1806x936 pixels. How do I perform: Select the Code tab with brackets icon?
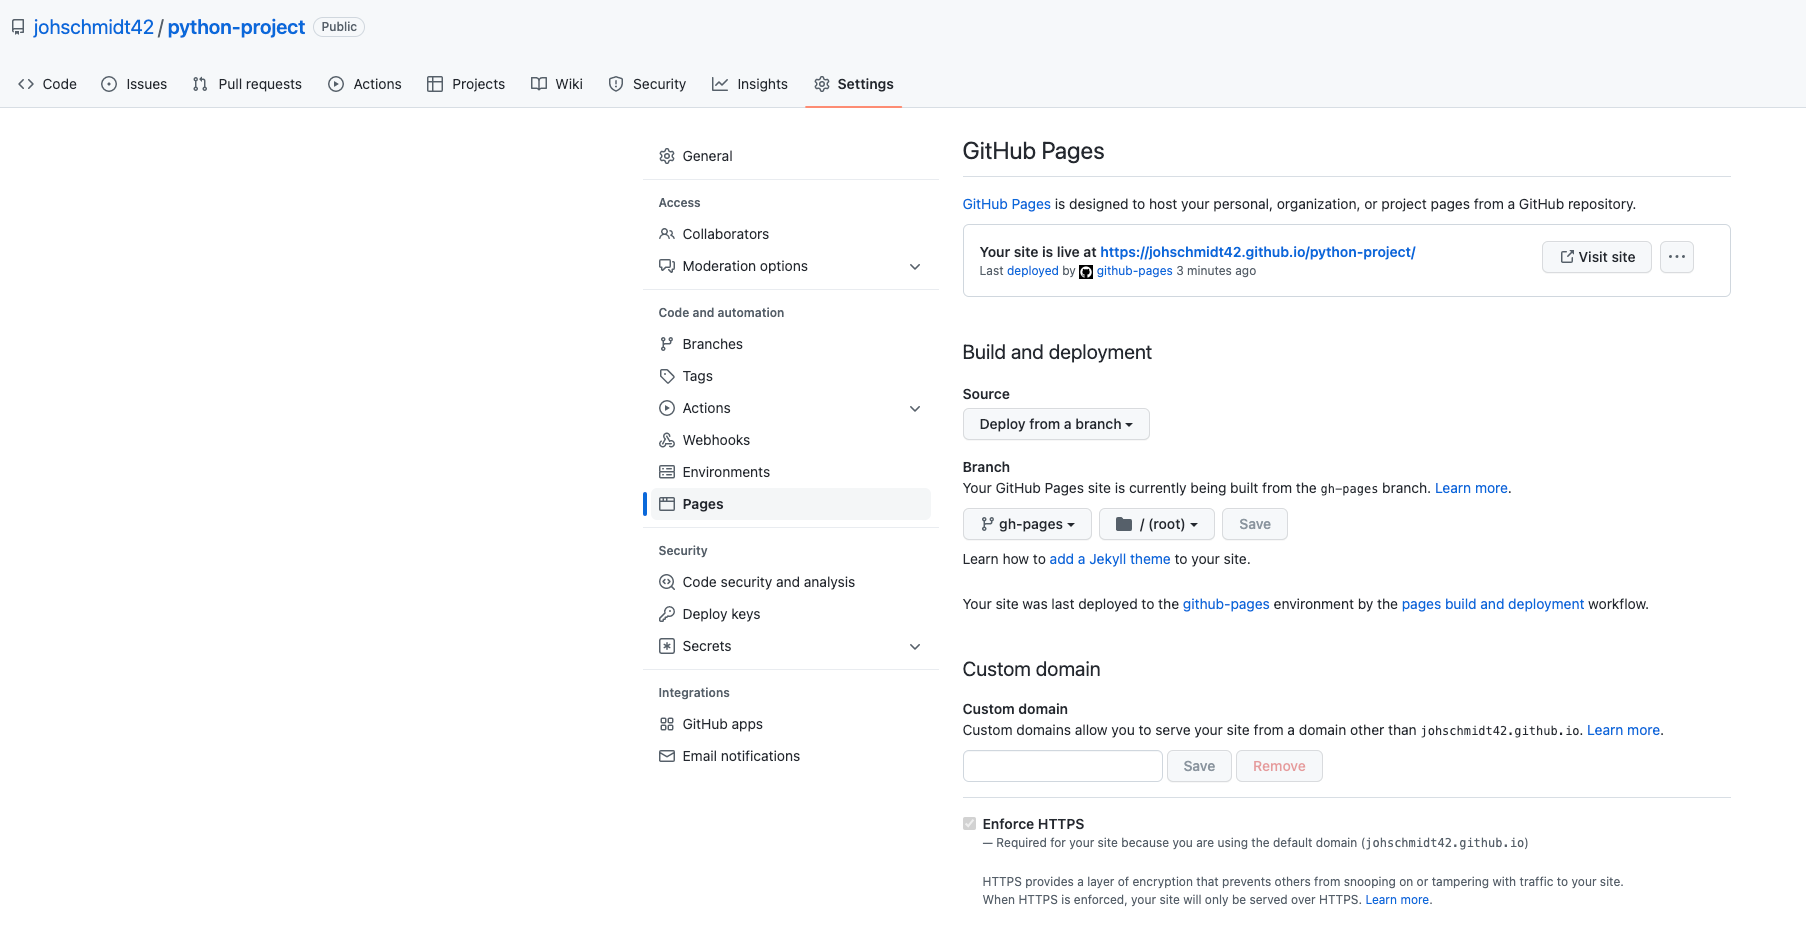click(27, 84)
